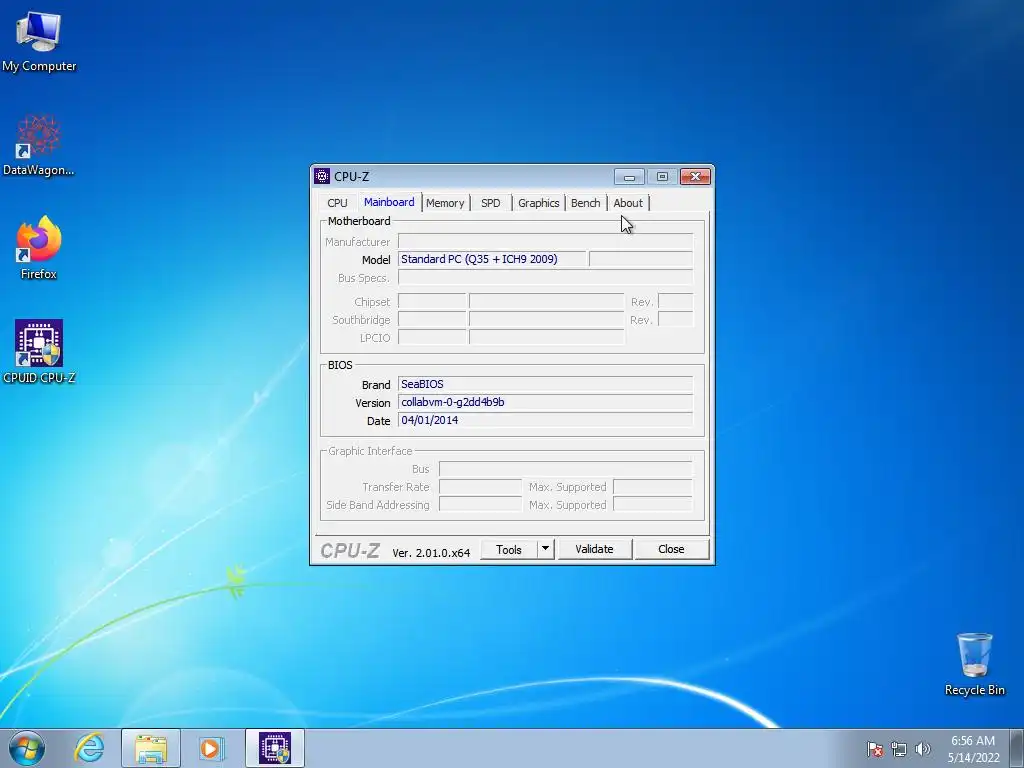The width and height of the screenshot is (1024, 768).
Task: Click the Ver. 2.01.0.x64 version text
Action: (431, 552)
